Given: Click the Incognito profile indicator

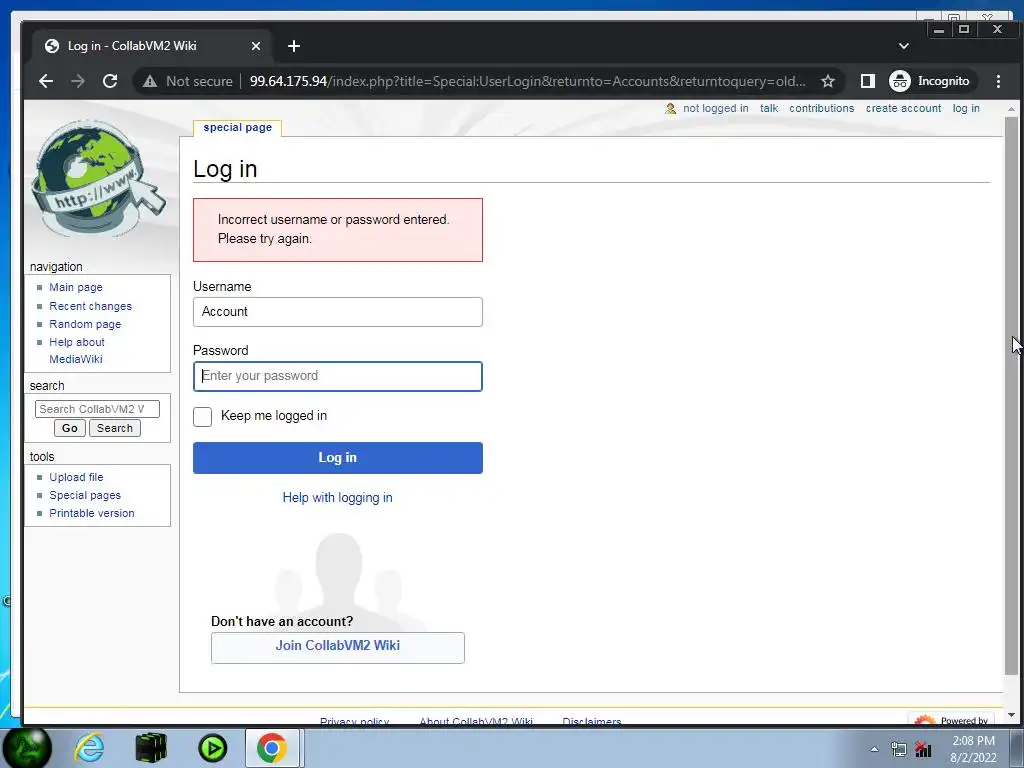Looking at the screenshot, I should [932, 81].
